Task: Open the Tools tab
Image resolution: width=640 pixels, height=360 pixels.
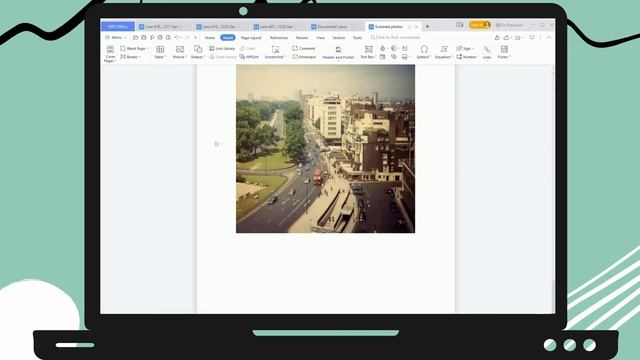Action: [x=357, y=38]
